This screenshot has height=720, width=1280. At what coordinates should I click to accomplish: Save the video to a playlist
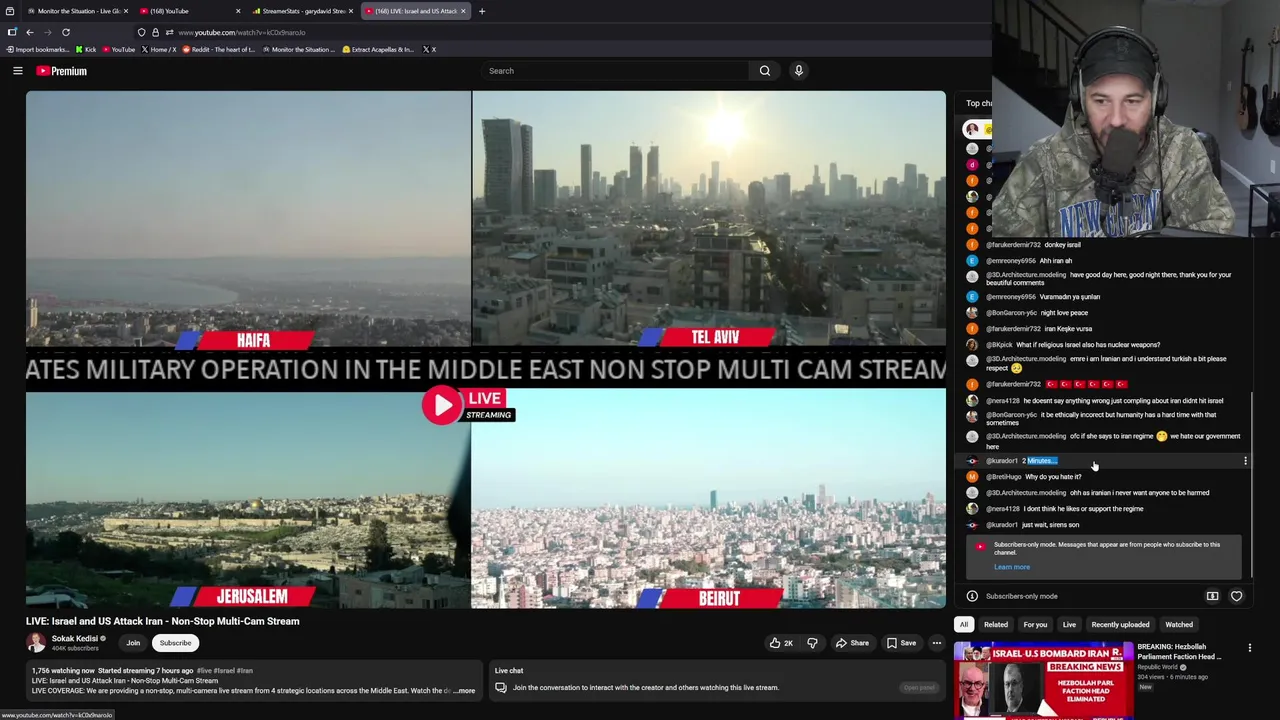(x=901, y=643)
